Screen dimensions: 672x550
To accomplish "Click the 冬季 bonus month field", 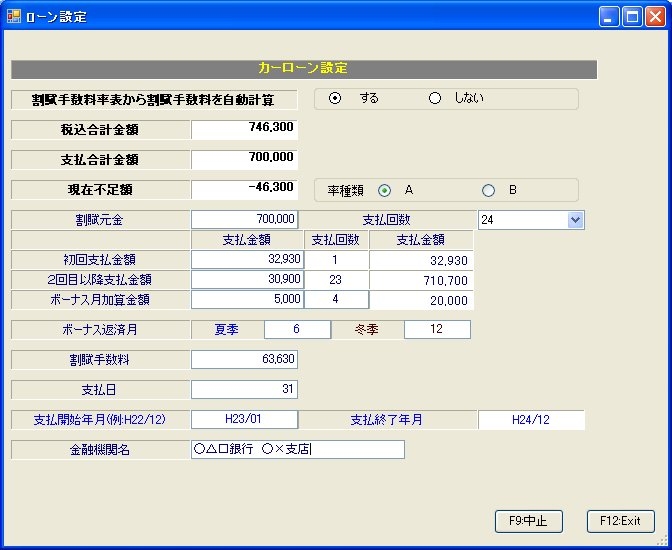I will point(437,330).
